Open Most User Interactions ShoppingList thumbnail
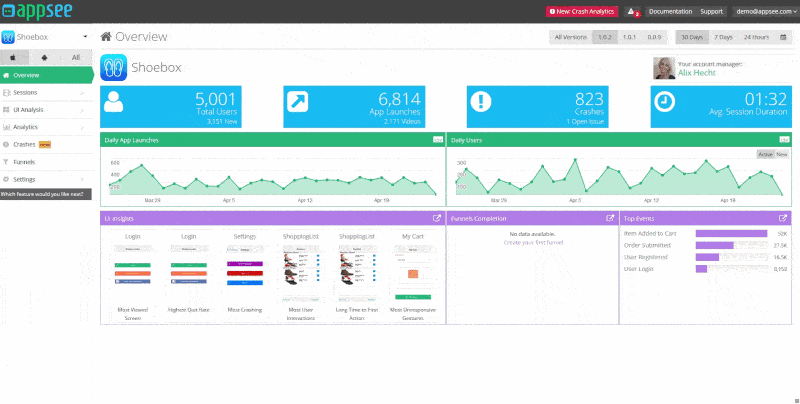Viewport: 800px width, 404px height. [301, 273]
